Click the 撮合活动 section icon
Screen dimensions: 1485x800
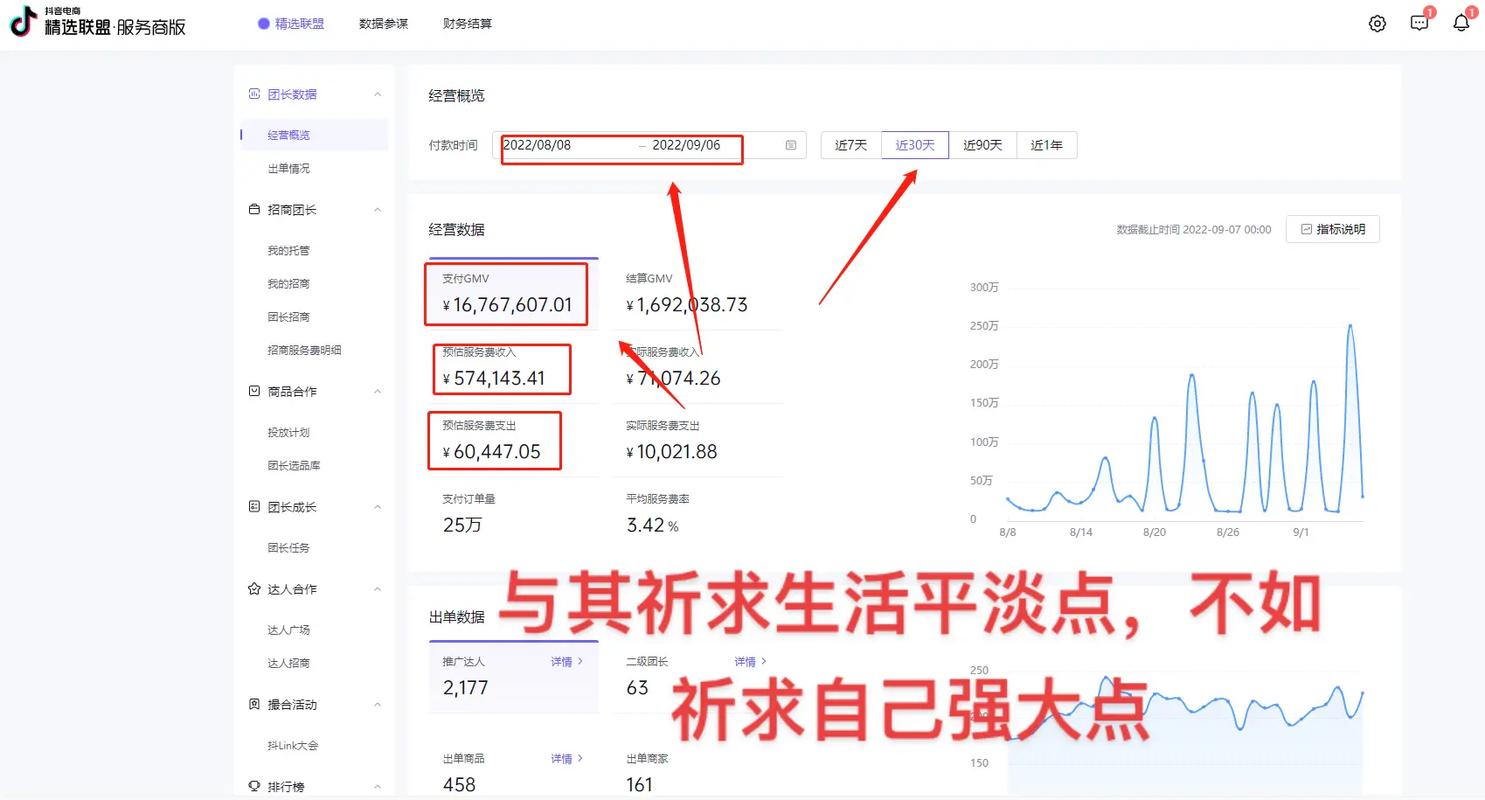click(x=254, y=704)
